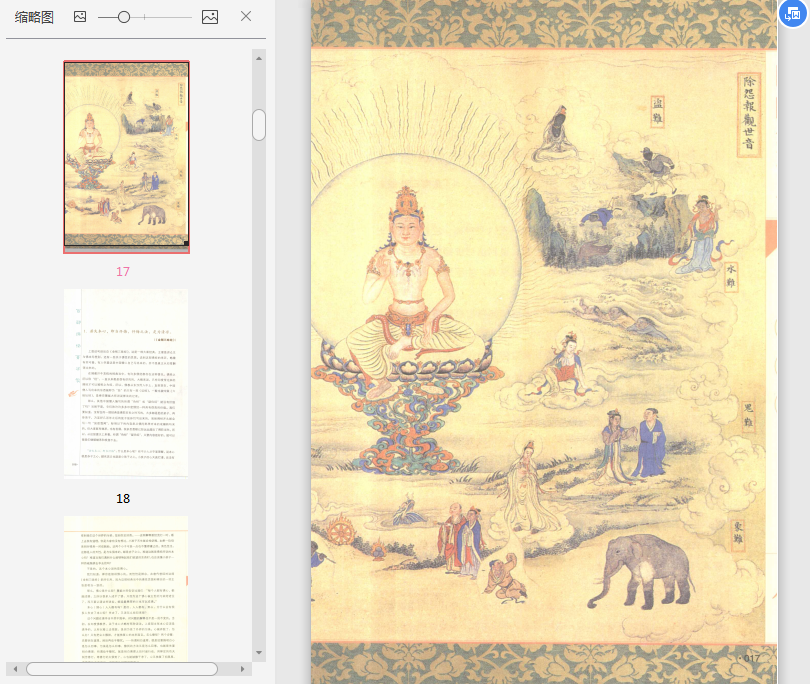The width and height of the screenshot is (810, 684).
Task: Click the horizontal scroll-left arrow
Action: (x=15, y=669)
